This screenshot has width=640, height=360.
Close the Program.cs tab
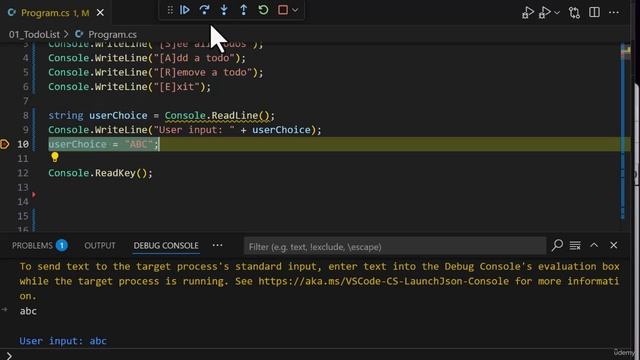(100, 13)
